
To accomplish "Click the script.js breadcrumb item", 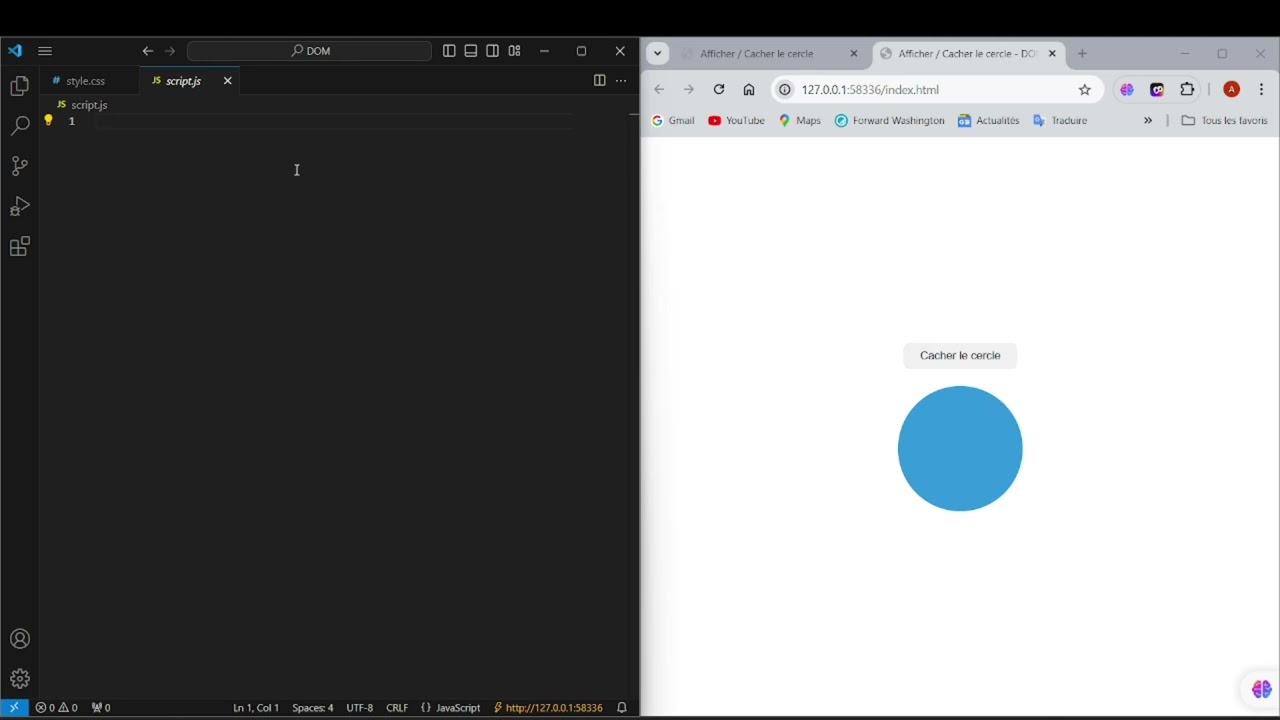I will pyautogui.click(x=82, y=105).
